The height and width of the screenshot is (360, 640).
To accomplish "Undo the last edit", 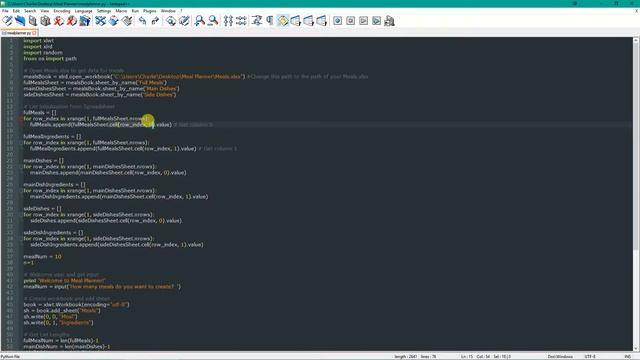I will coord(142,20).
